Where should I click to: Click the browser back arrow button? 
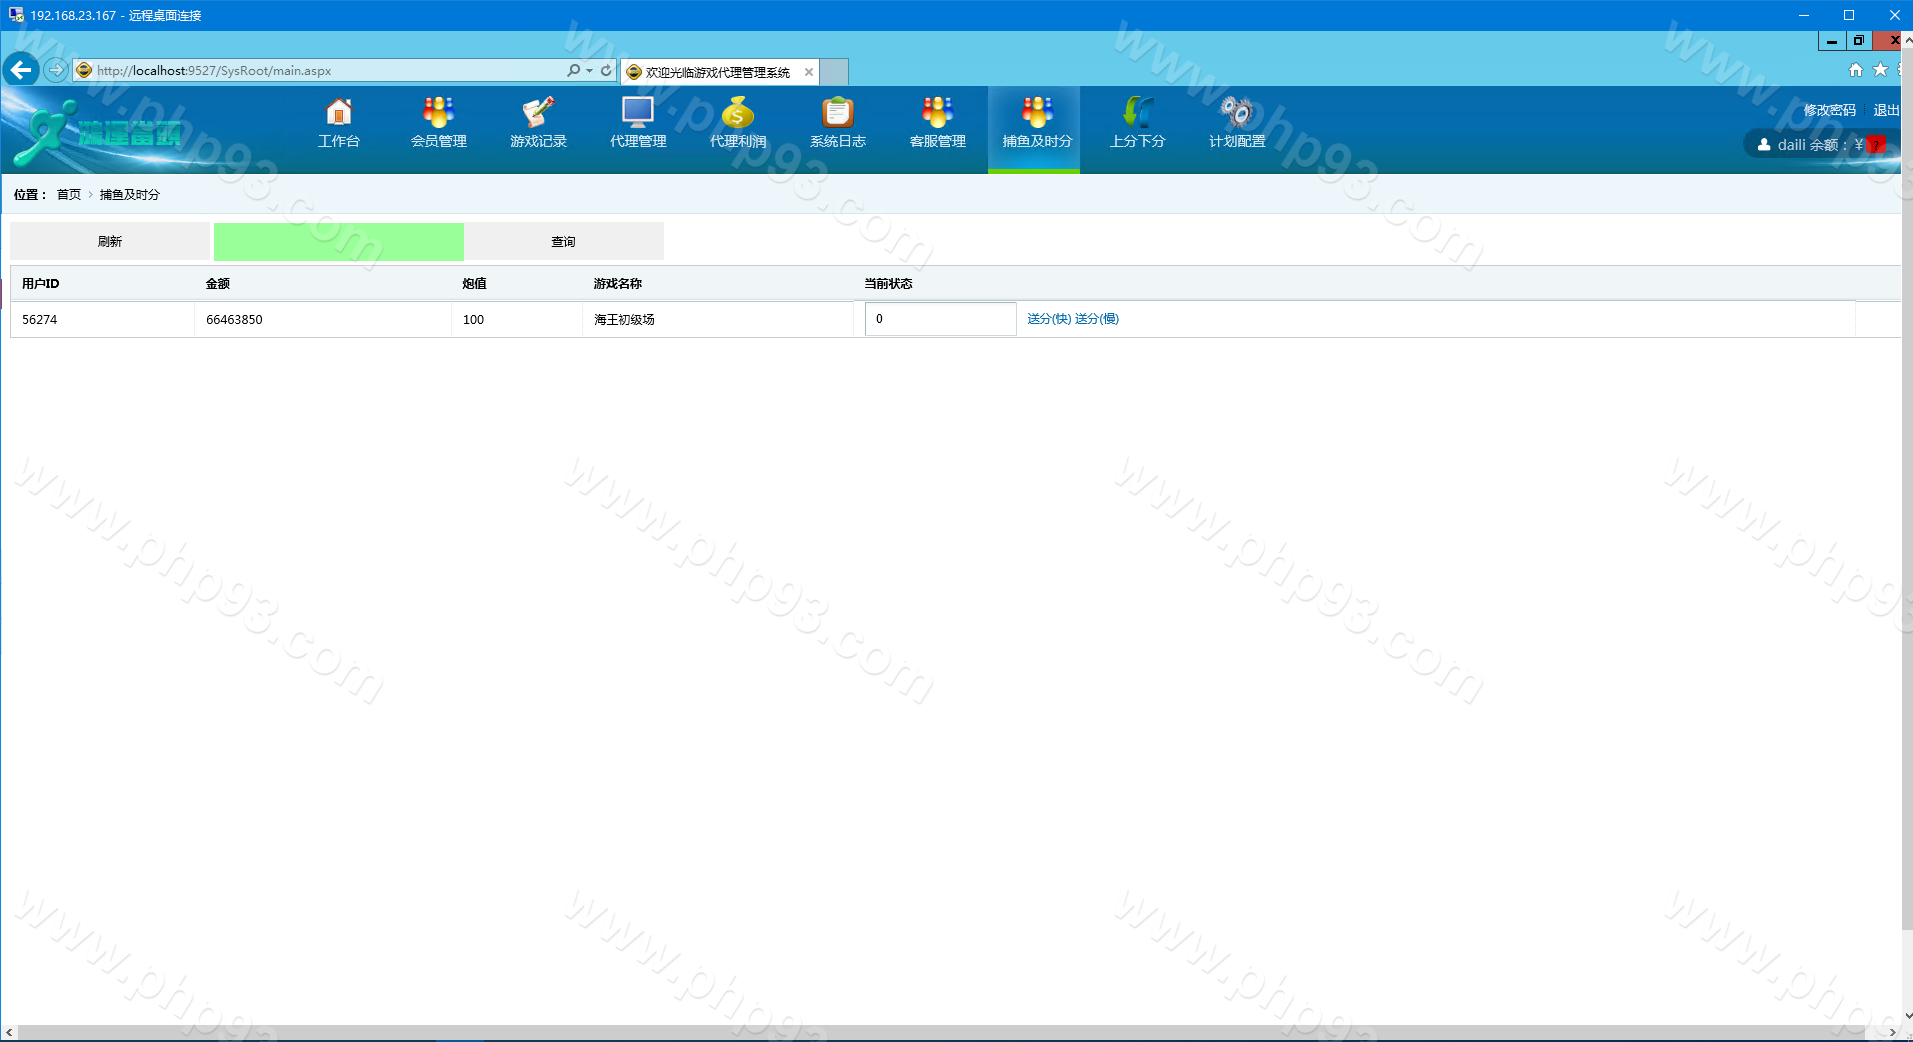tap(21, 70)
